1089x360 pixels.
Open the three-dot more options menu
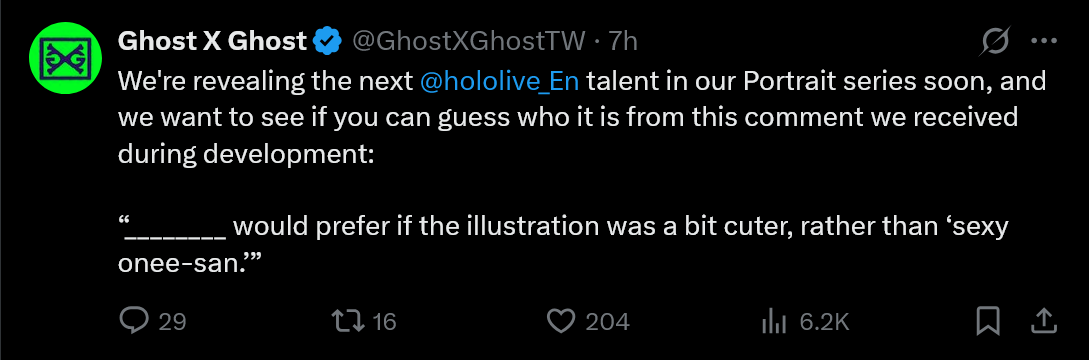coord(1043,42)
